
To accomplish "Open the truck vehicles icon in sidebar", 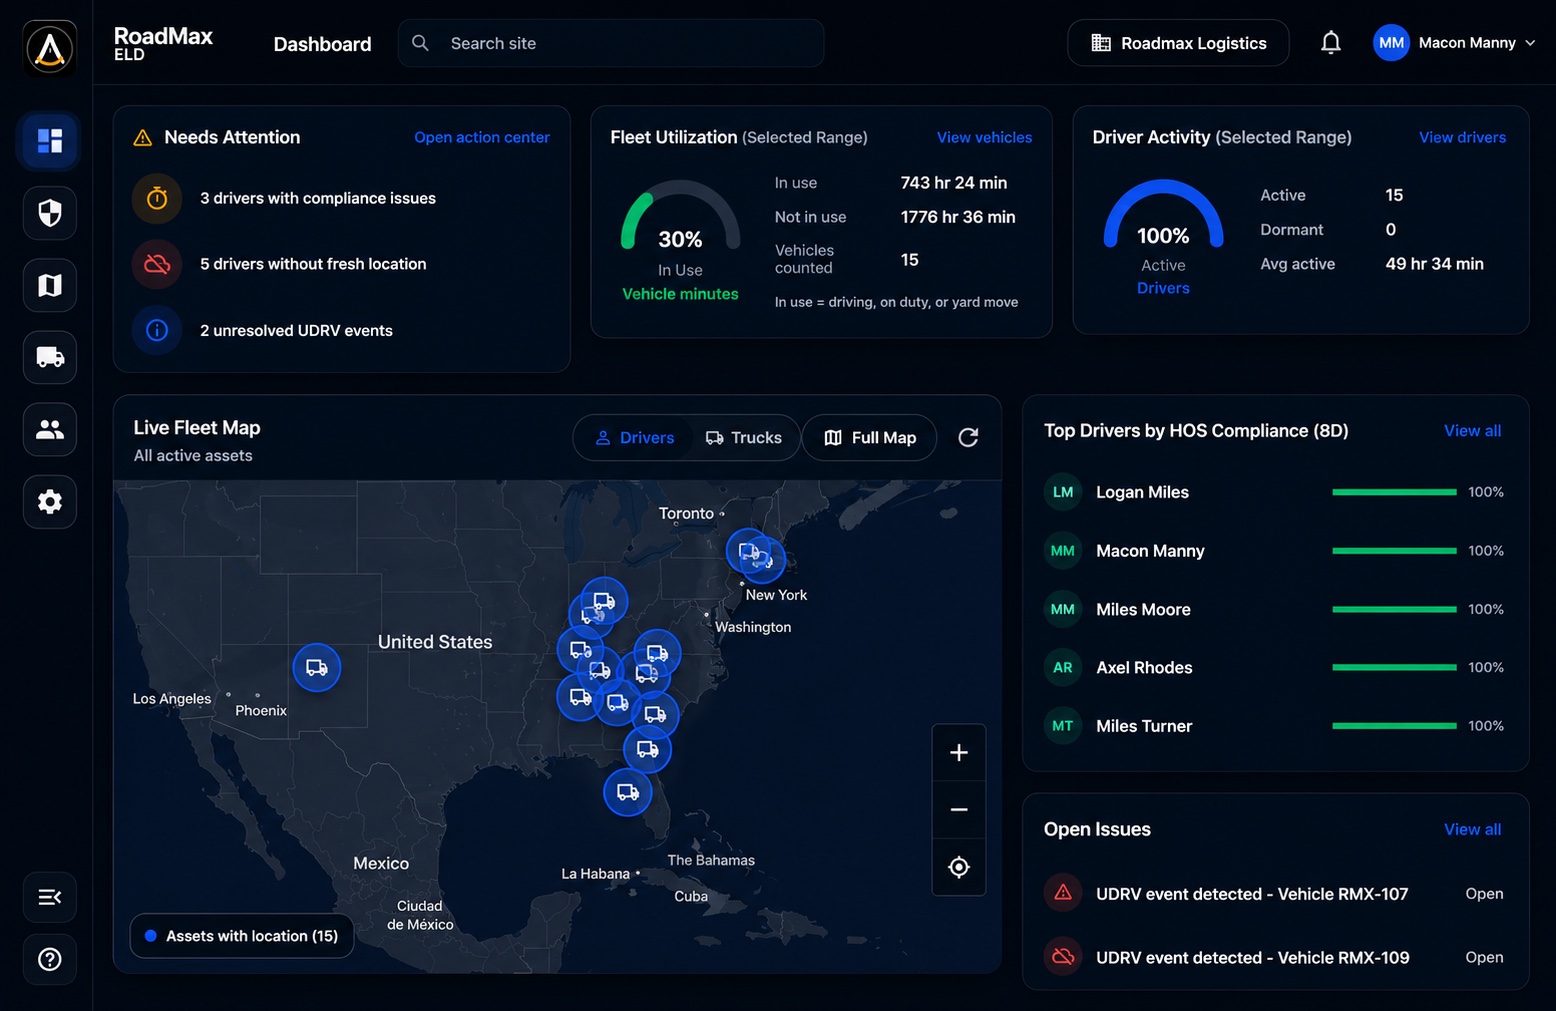I will 50,357.
